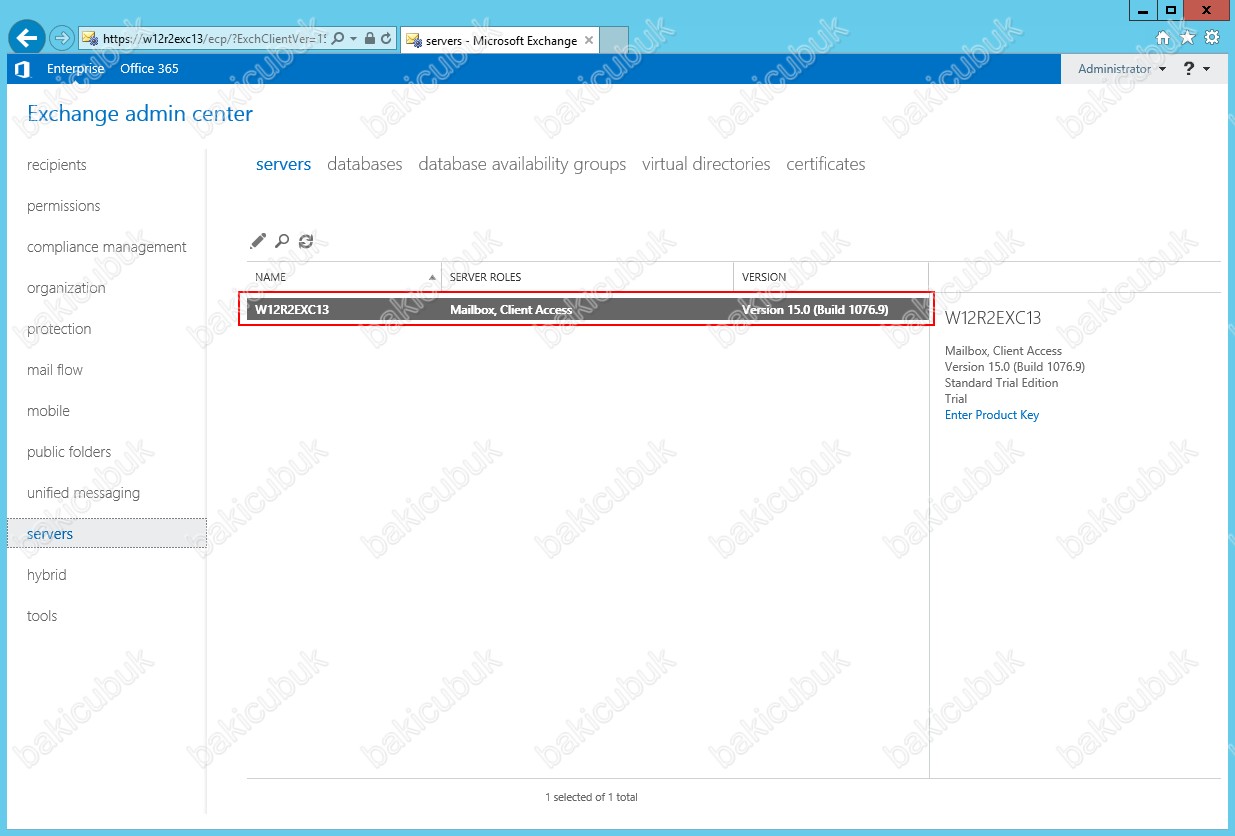Viewport: 1235px width, 836px height.
Task: Select the W12R2EXC13 server row name
Action: click(292, 310)
